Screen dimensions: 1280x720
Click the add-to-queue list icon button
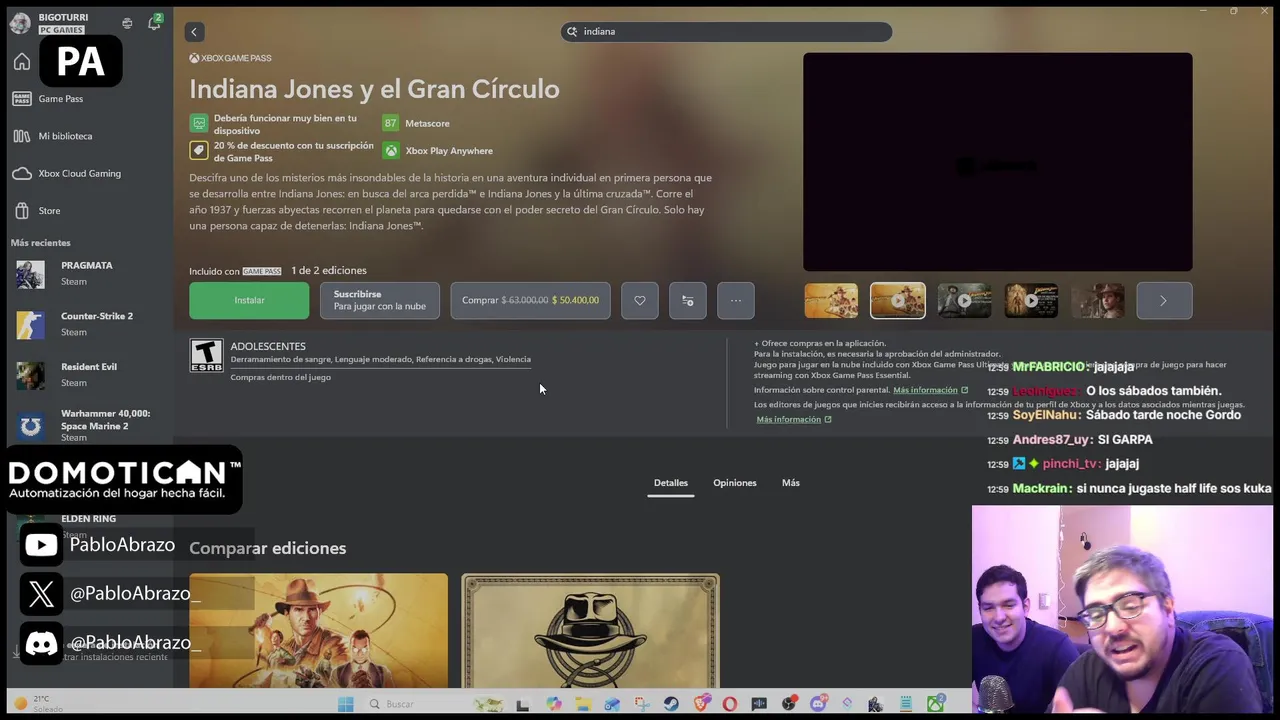[x=688, y=300]
